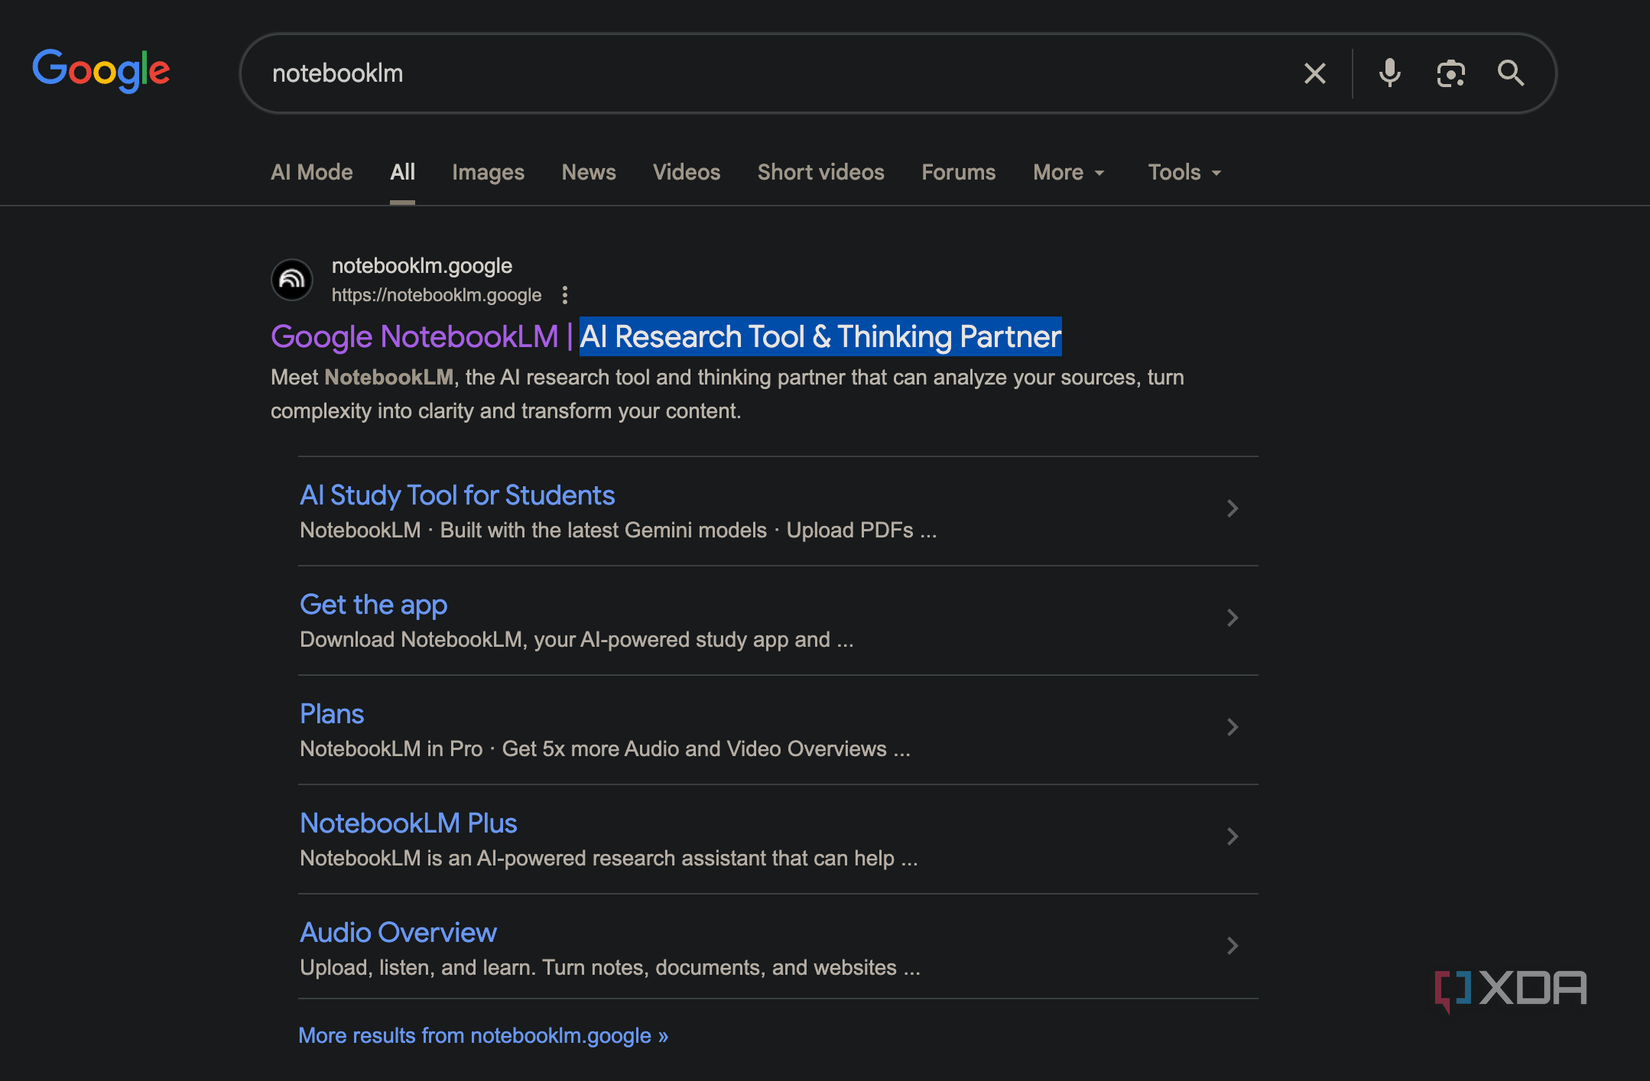Click the search magnifier icon

1511,72
